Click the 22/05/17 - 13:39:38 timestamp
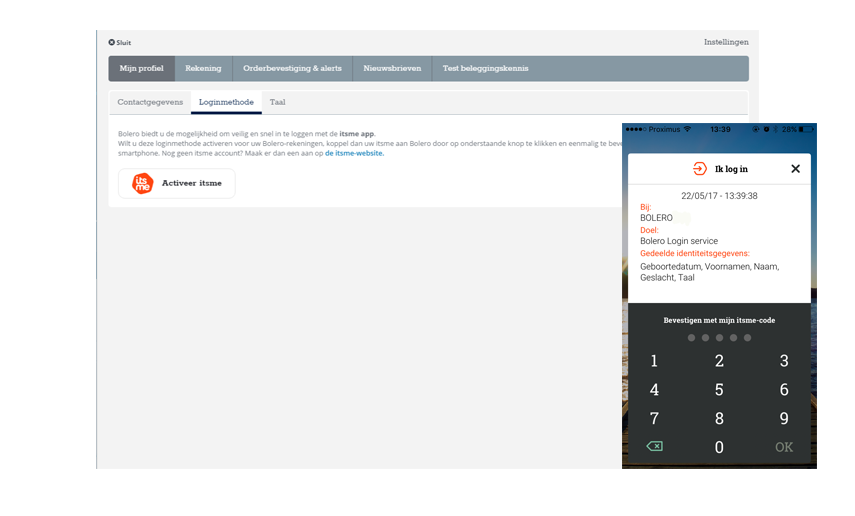 [x=719, y=196]
